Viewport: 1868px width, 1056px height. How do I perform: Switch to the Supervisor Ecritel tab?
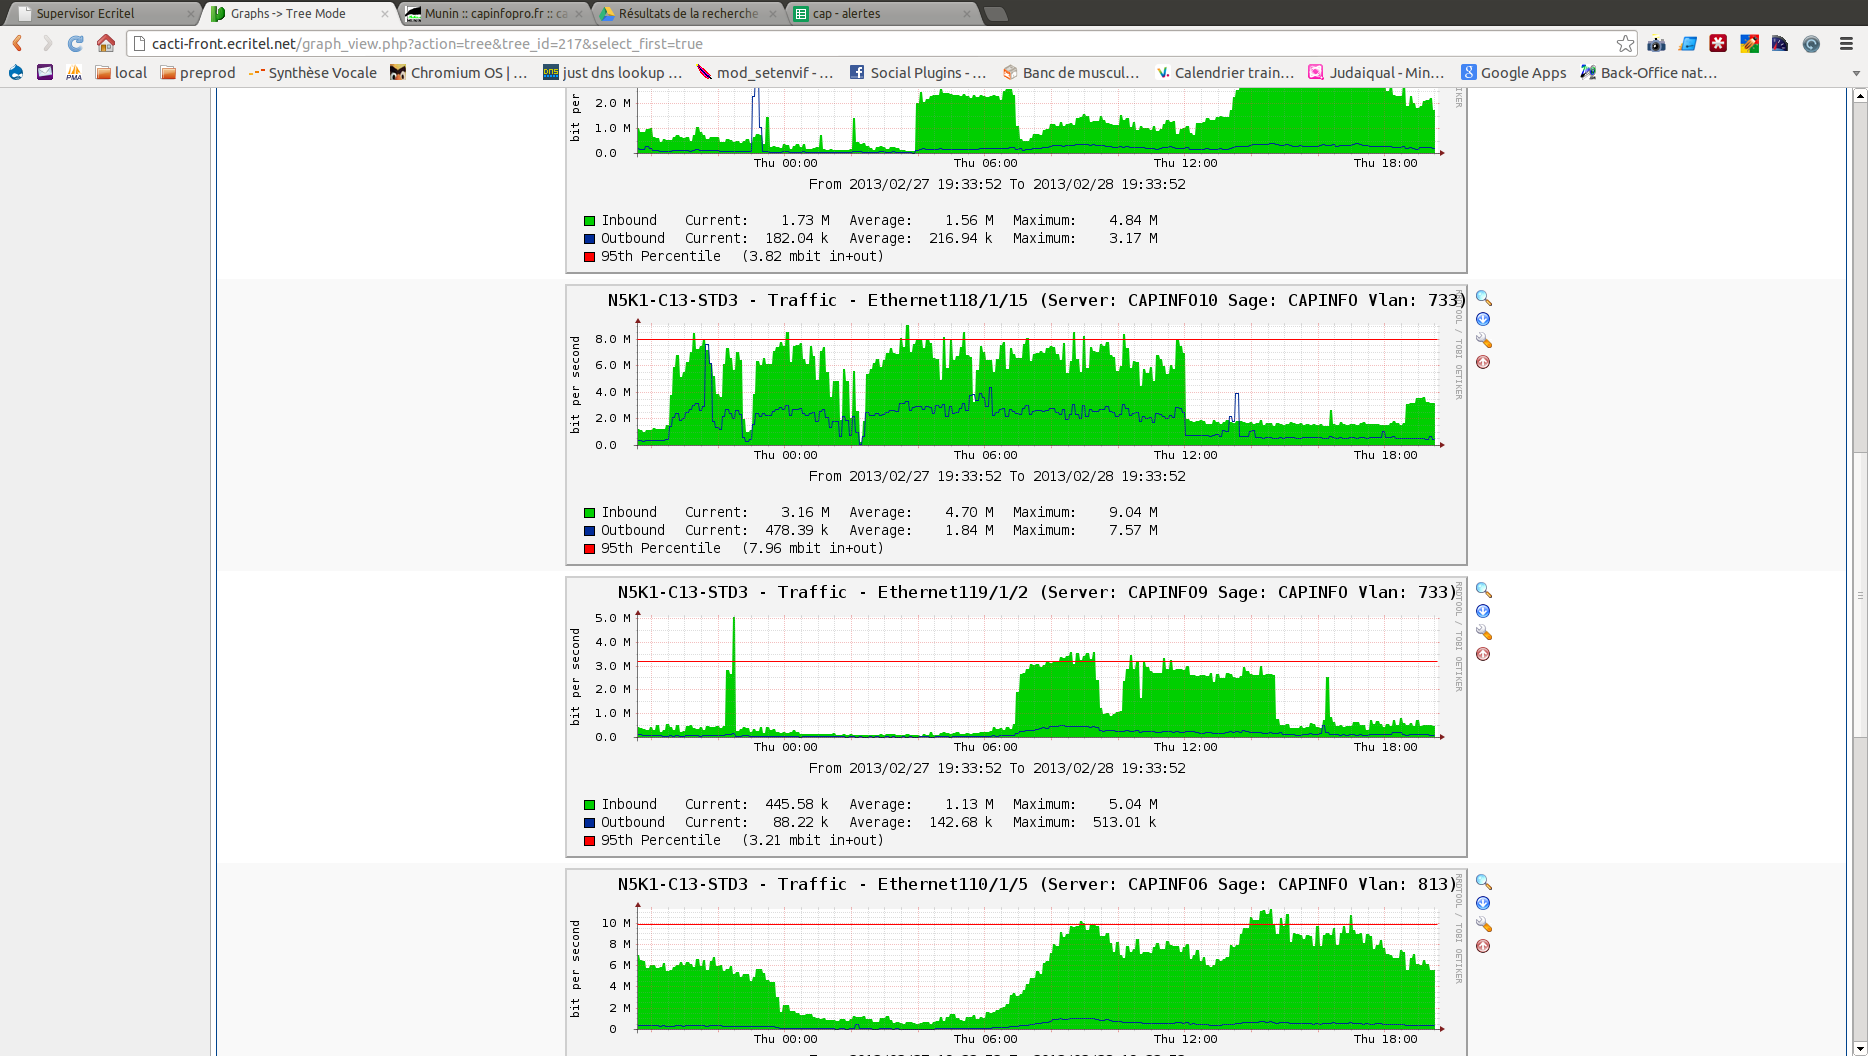100,13
